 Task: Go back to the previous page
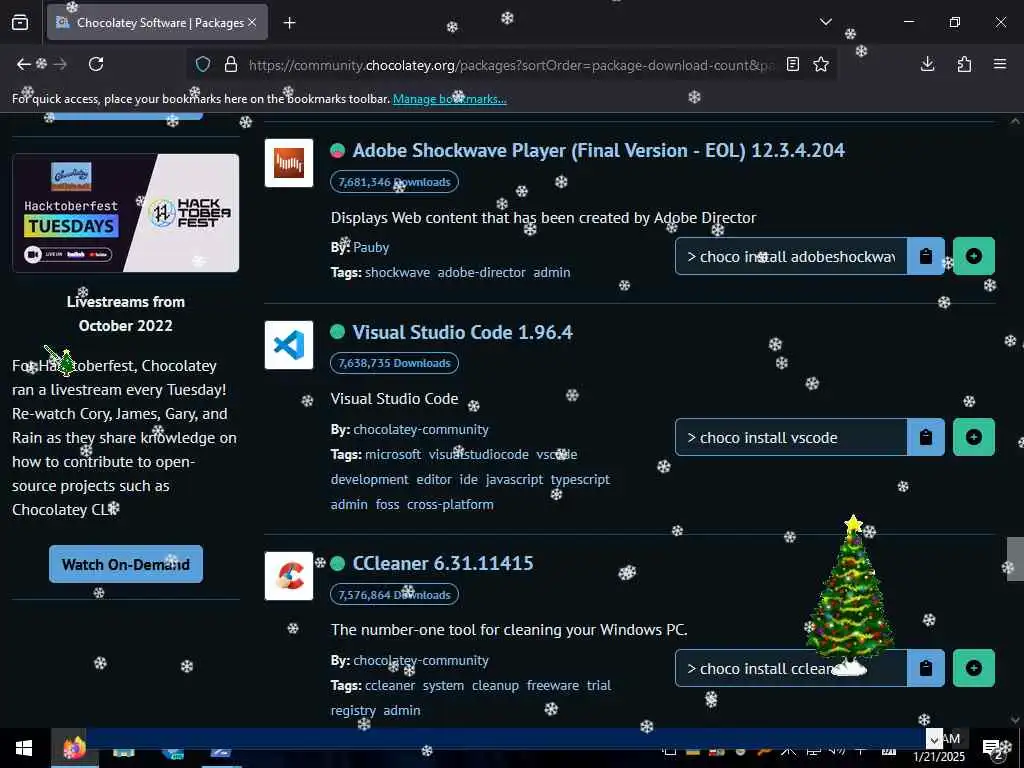coord(24,64)
